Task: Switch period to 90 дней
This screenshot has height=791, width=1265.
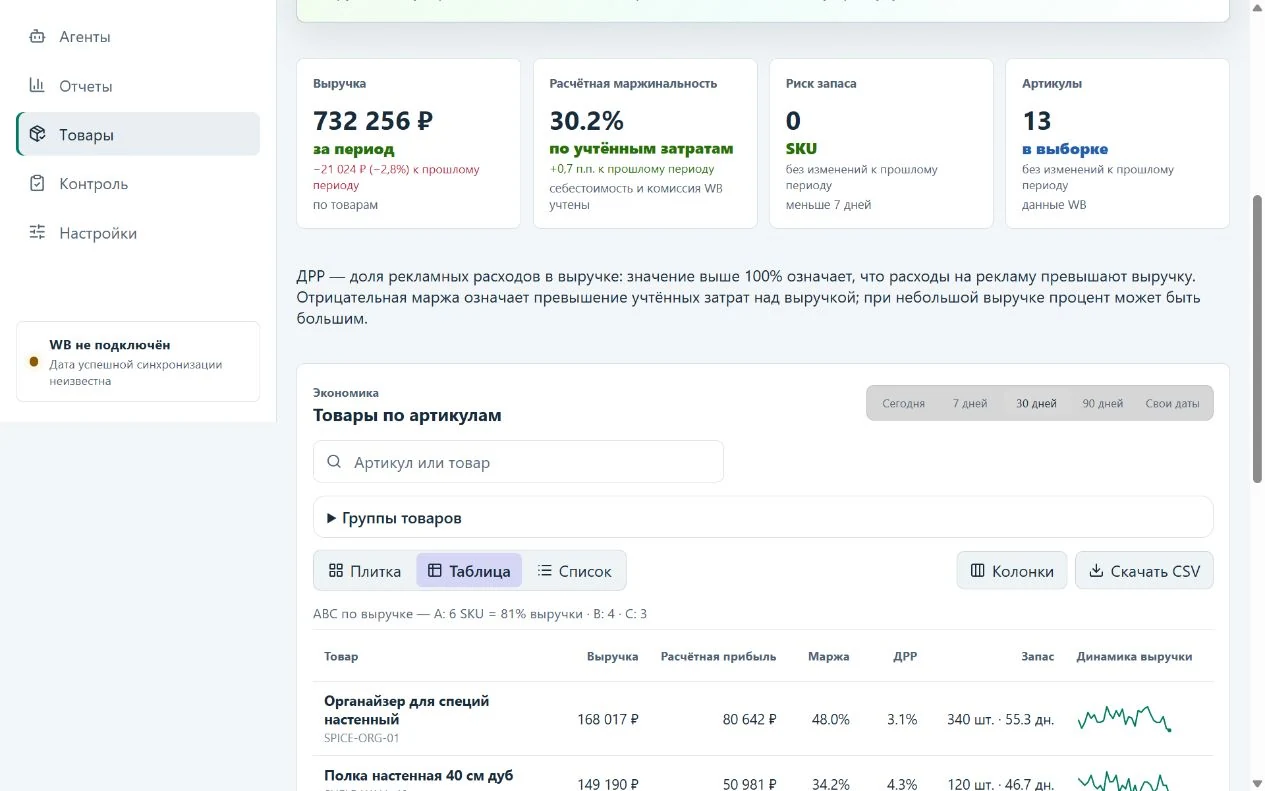Action: [1102, 404]
